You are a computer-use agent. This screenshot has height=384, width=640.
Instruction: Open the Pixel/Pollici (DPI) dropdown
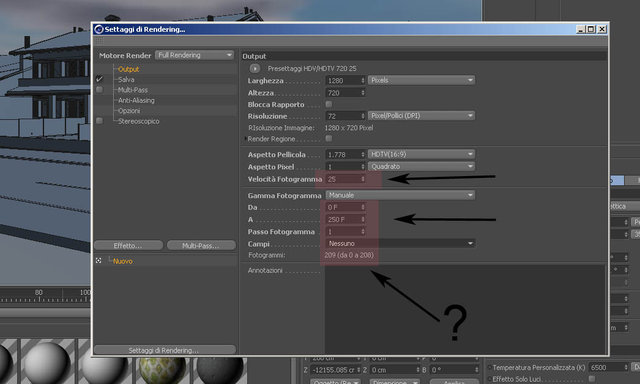pyautogui.click(x=422, y=116)
